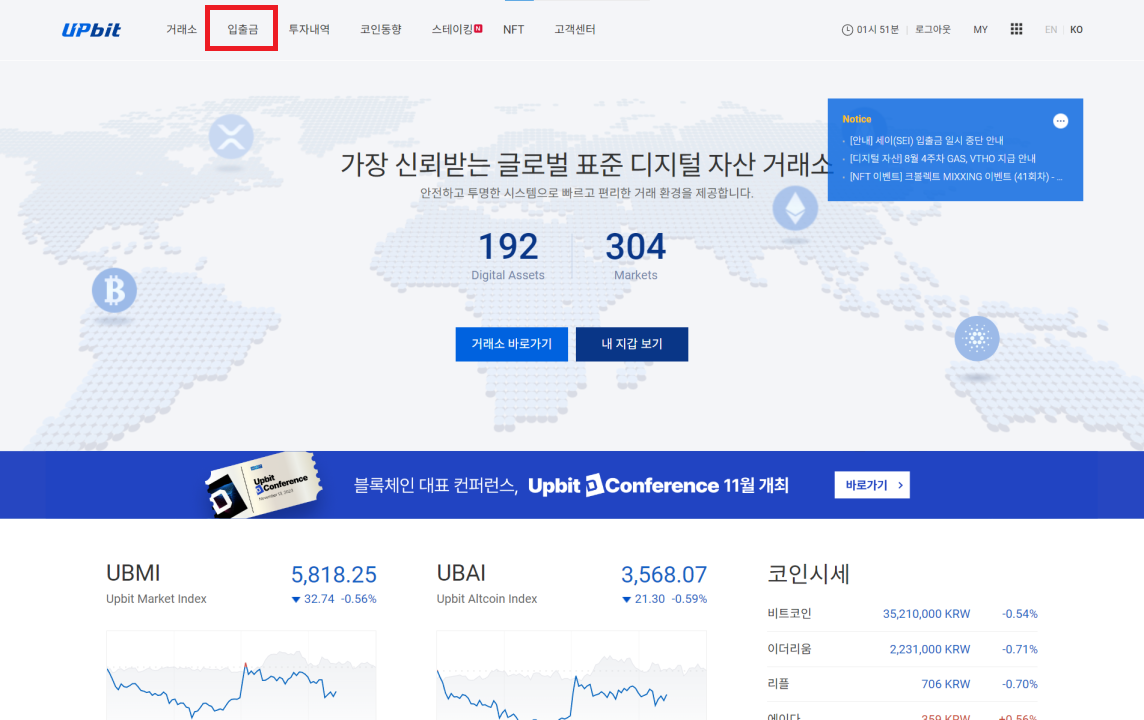1144x720 pixels.
Task: Open the 거래소 menu
Action: click(181, 29)
